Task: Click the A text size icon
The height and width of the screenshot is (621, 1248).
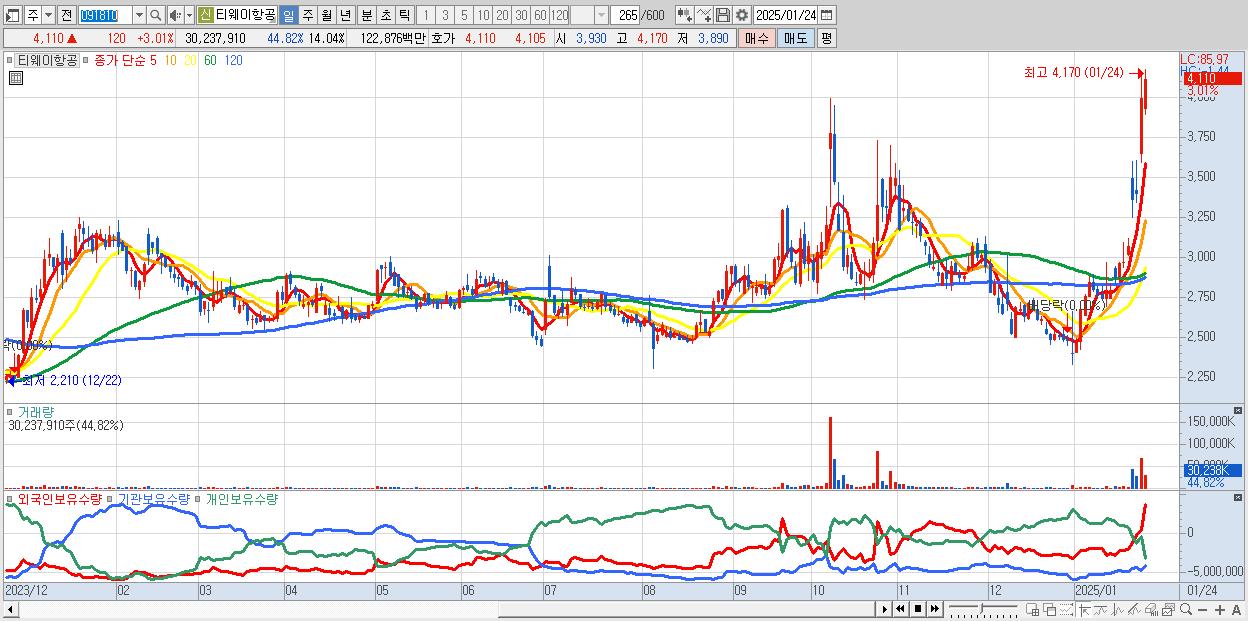Action: tap(1236, 609)
